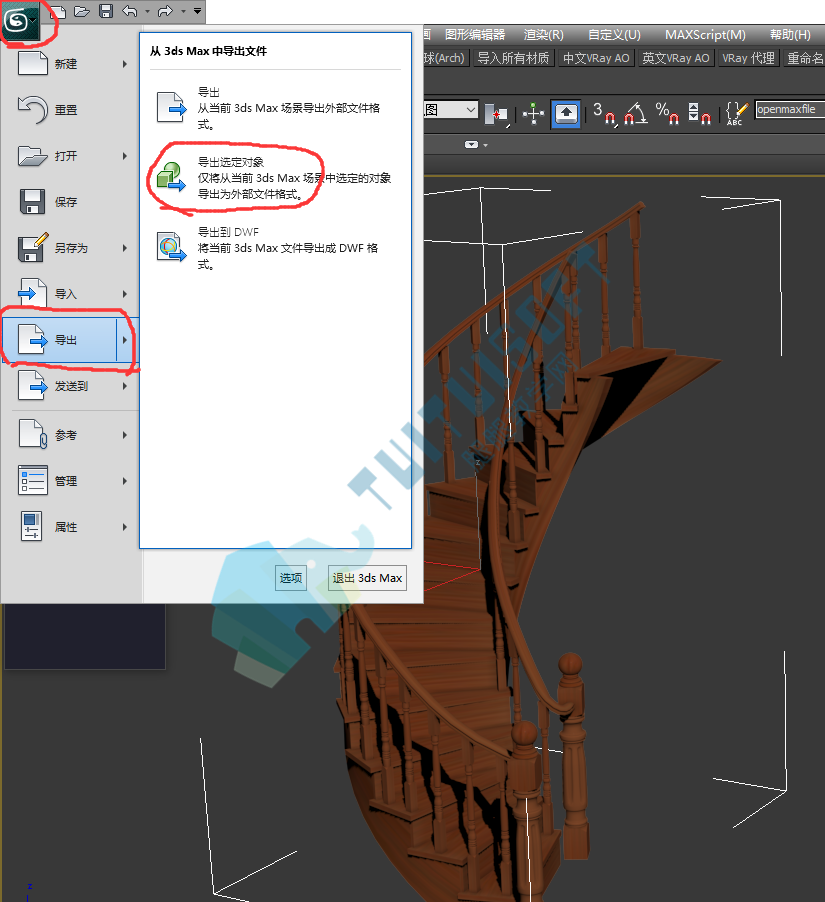Click the 管理 (Manage) menu entry
Image resolution: width=825 pixels, height=902 pixels.
click(70, 481)
